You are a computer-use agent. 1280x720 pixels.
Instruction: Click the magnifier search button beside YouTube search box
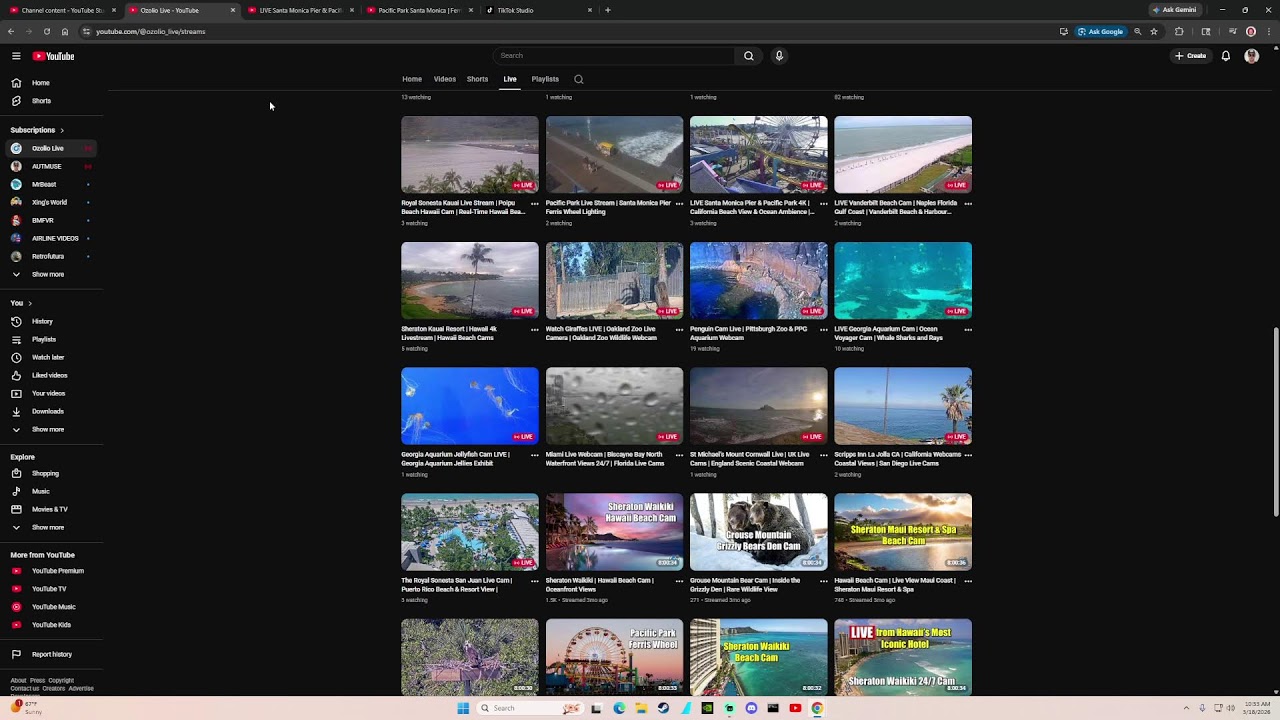pos(748,56)
